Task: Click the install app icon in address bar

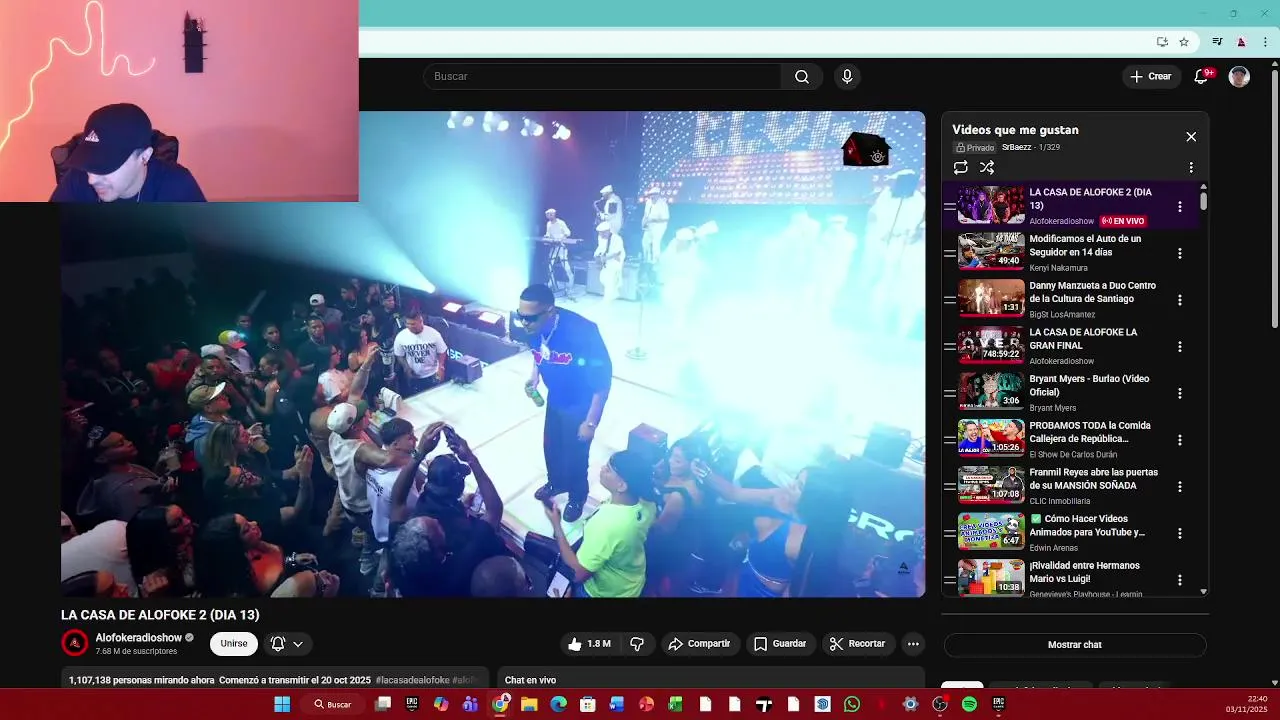Action: click(1162, 42)
